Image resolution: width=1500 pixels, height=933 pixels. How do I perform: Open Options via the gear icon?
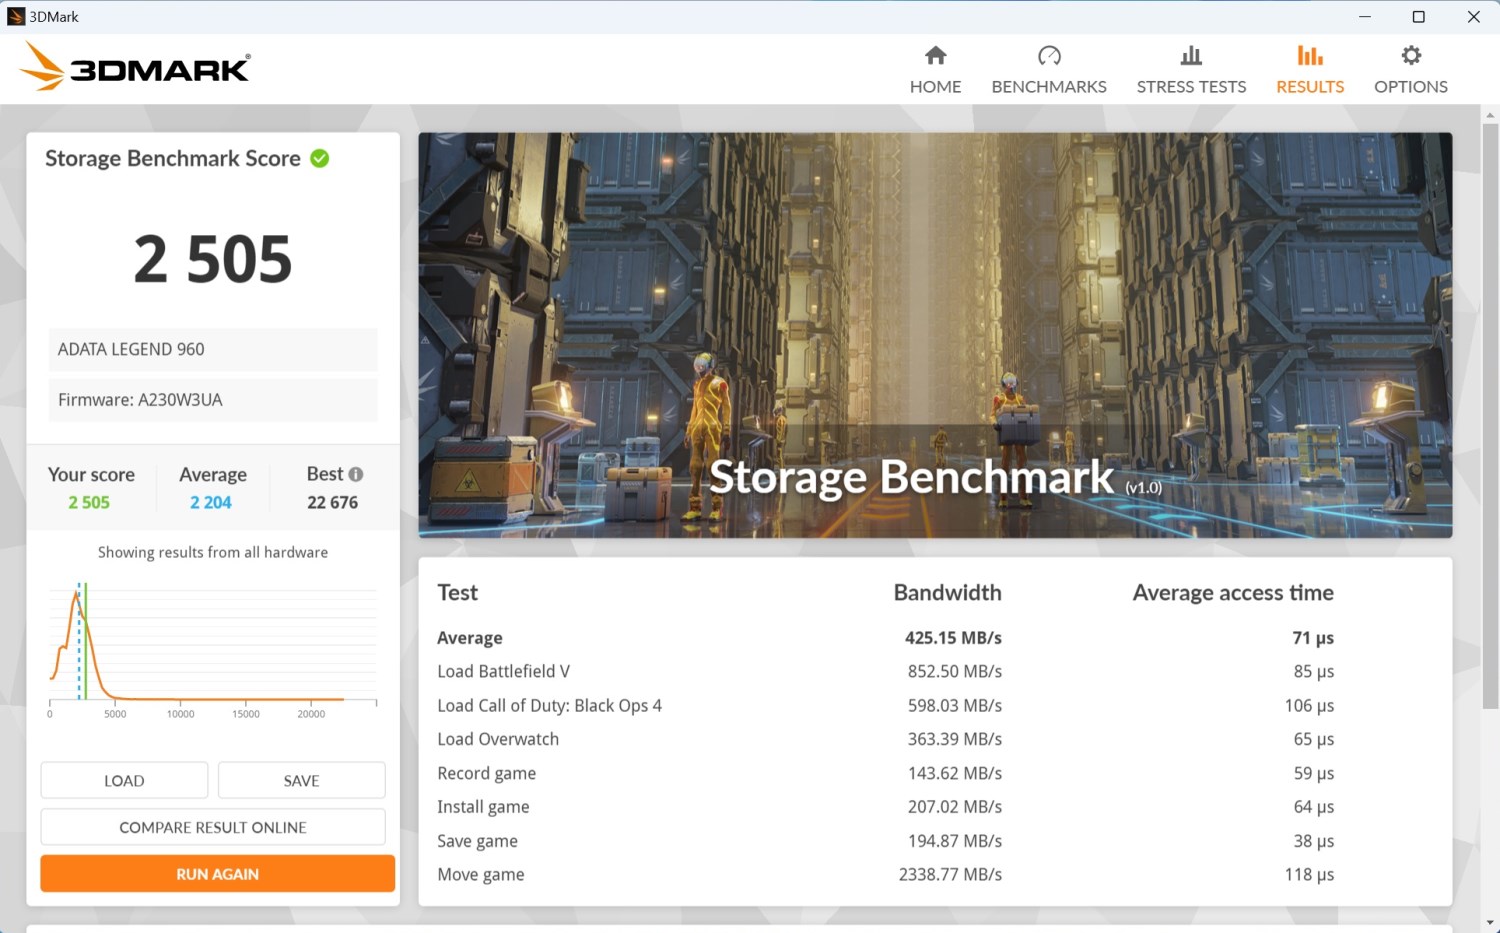(x=1410, y=56)
